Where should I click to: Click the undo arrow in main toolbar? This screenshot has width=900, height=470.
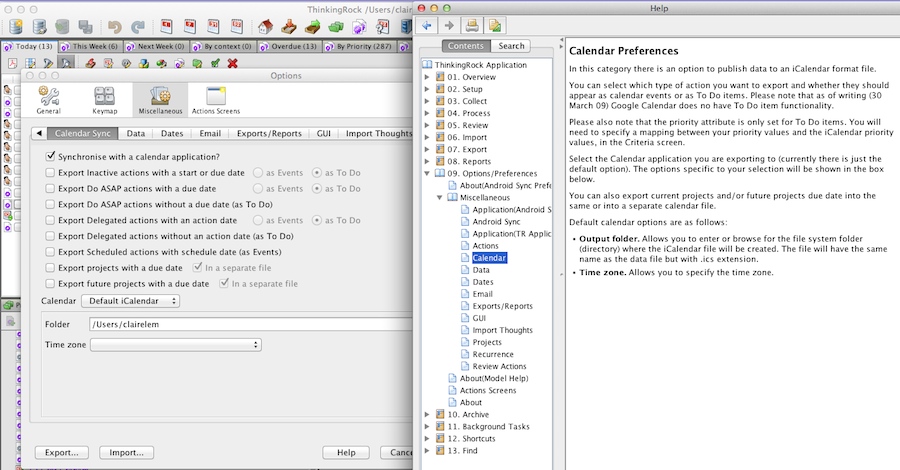click(x=116, y=26)
